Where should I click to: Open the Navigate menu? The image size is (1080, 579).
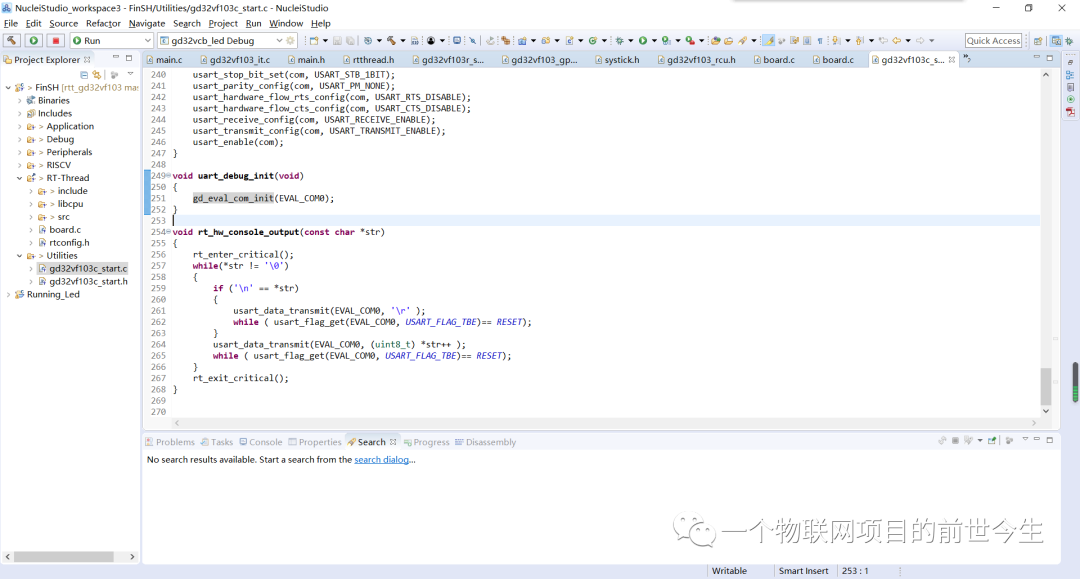[146, 23]
